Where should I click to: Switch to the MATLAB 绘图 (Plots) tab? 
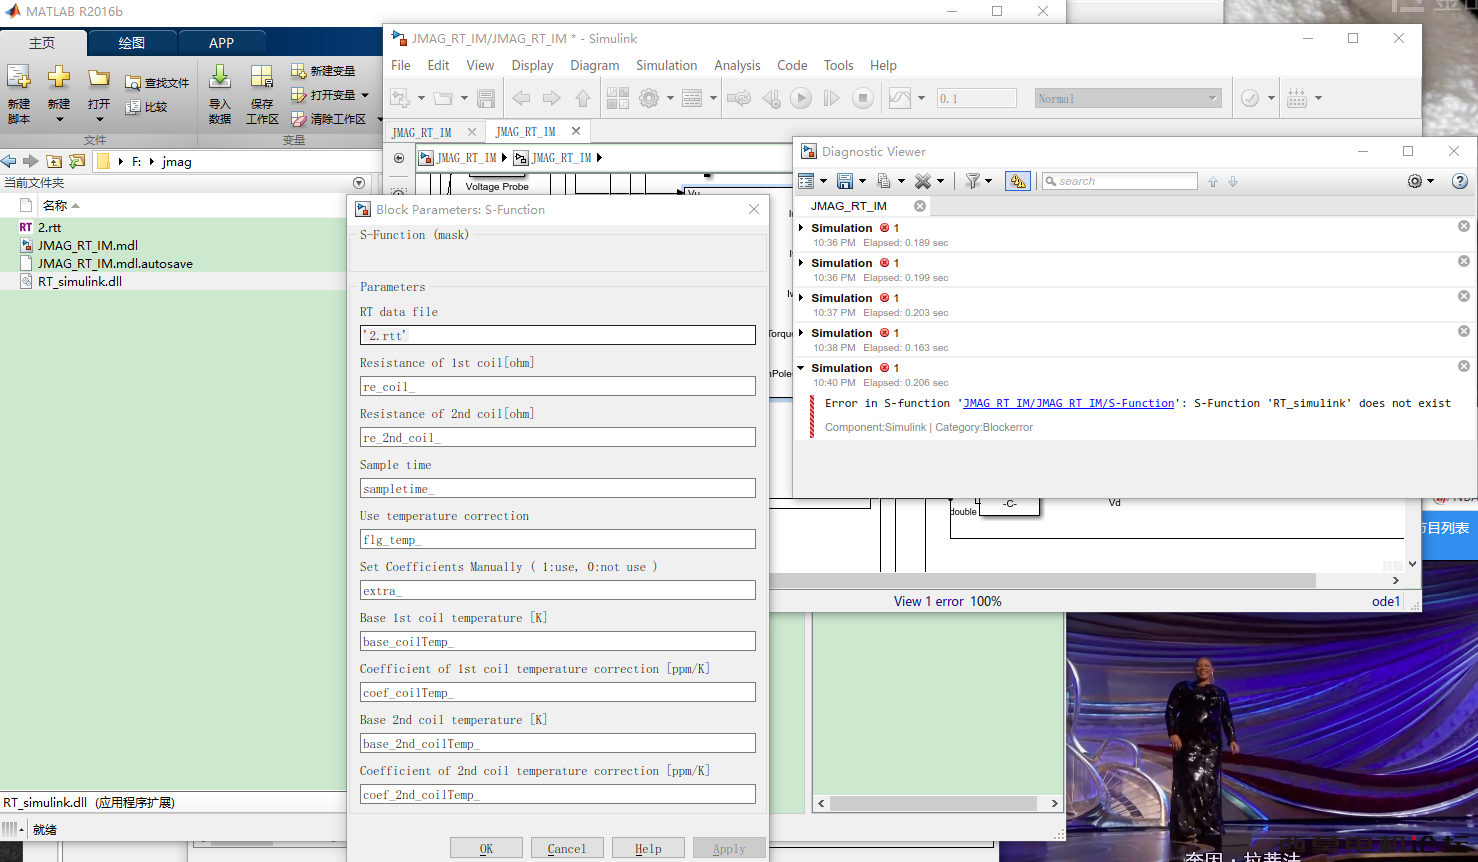tap(132, 43)
